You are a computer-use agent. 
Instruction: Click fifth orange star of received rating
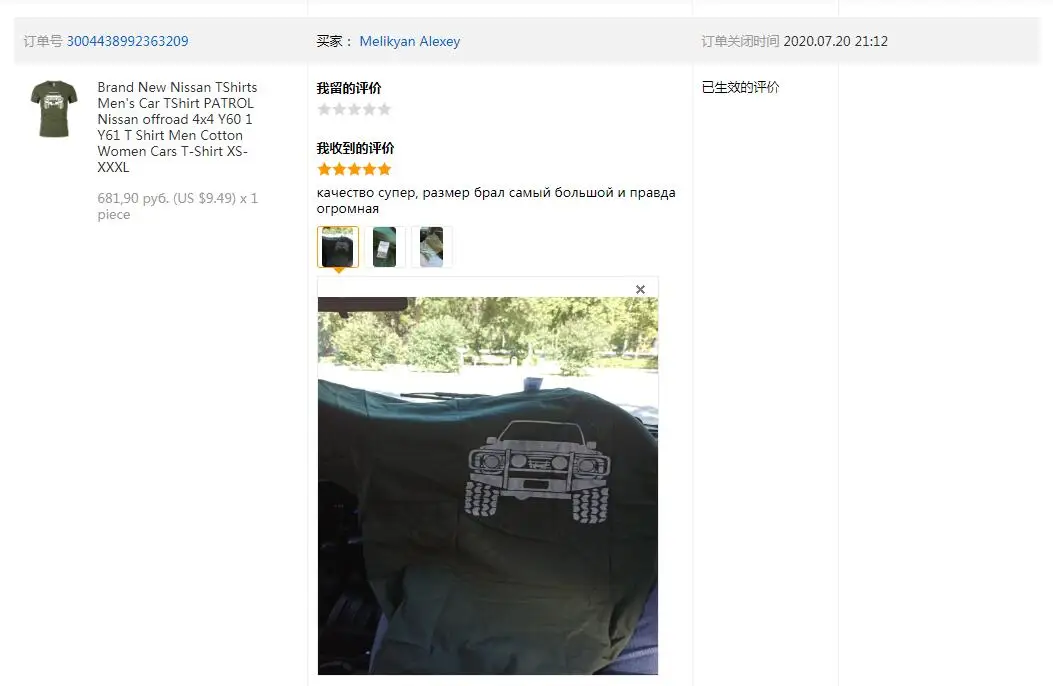383,169
